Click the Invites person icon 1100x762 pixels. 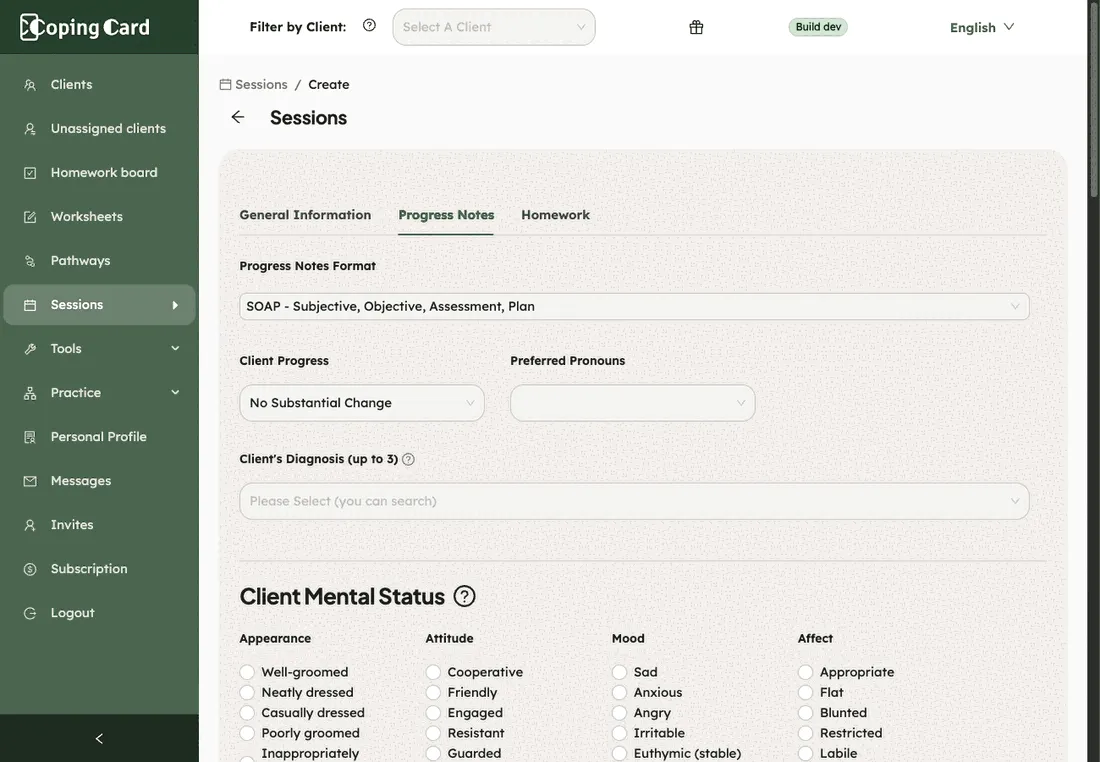pyautogui.click(x=29, y=525)
